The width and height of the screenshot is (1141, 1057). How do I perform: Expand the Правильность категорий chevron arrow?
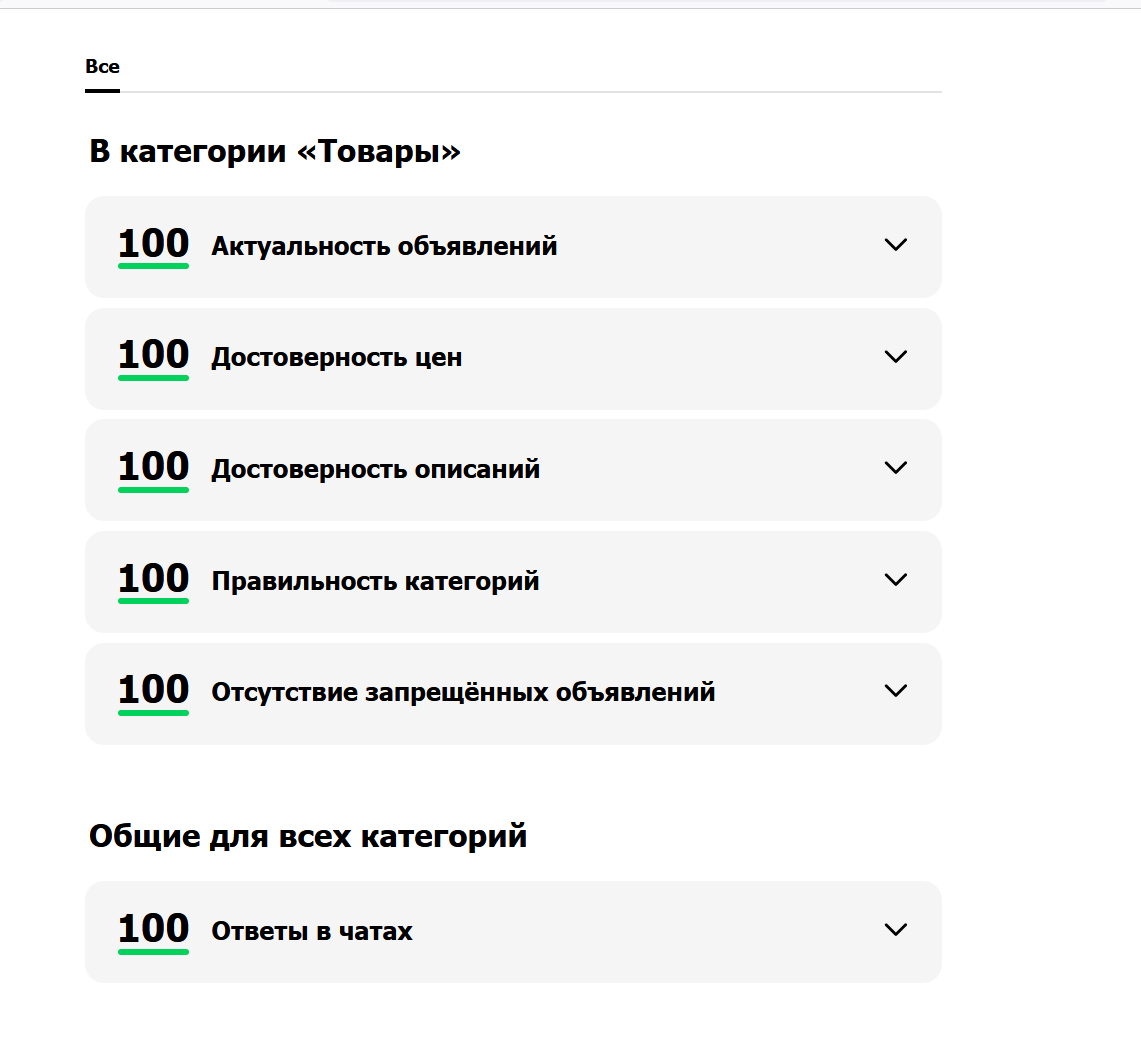point(895,580)
